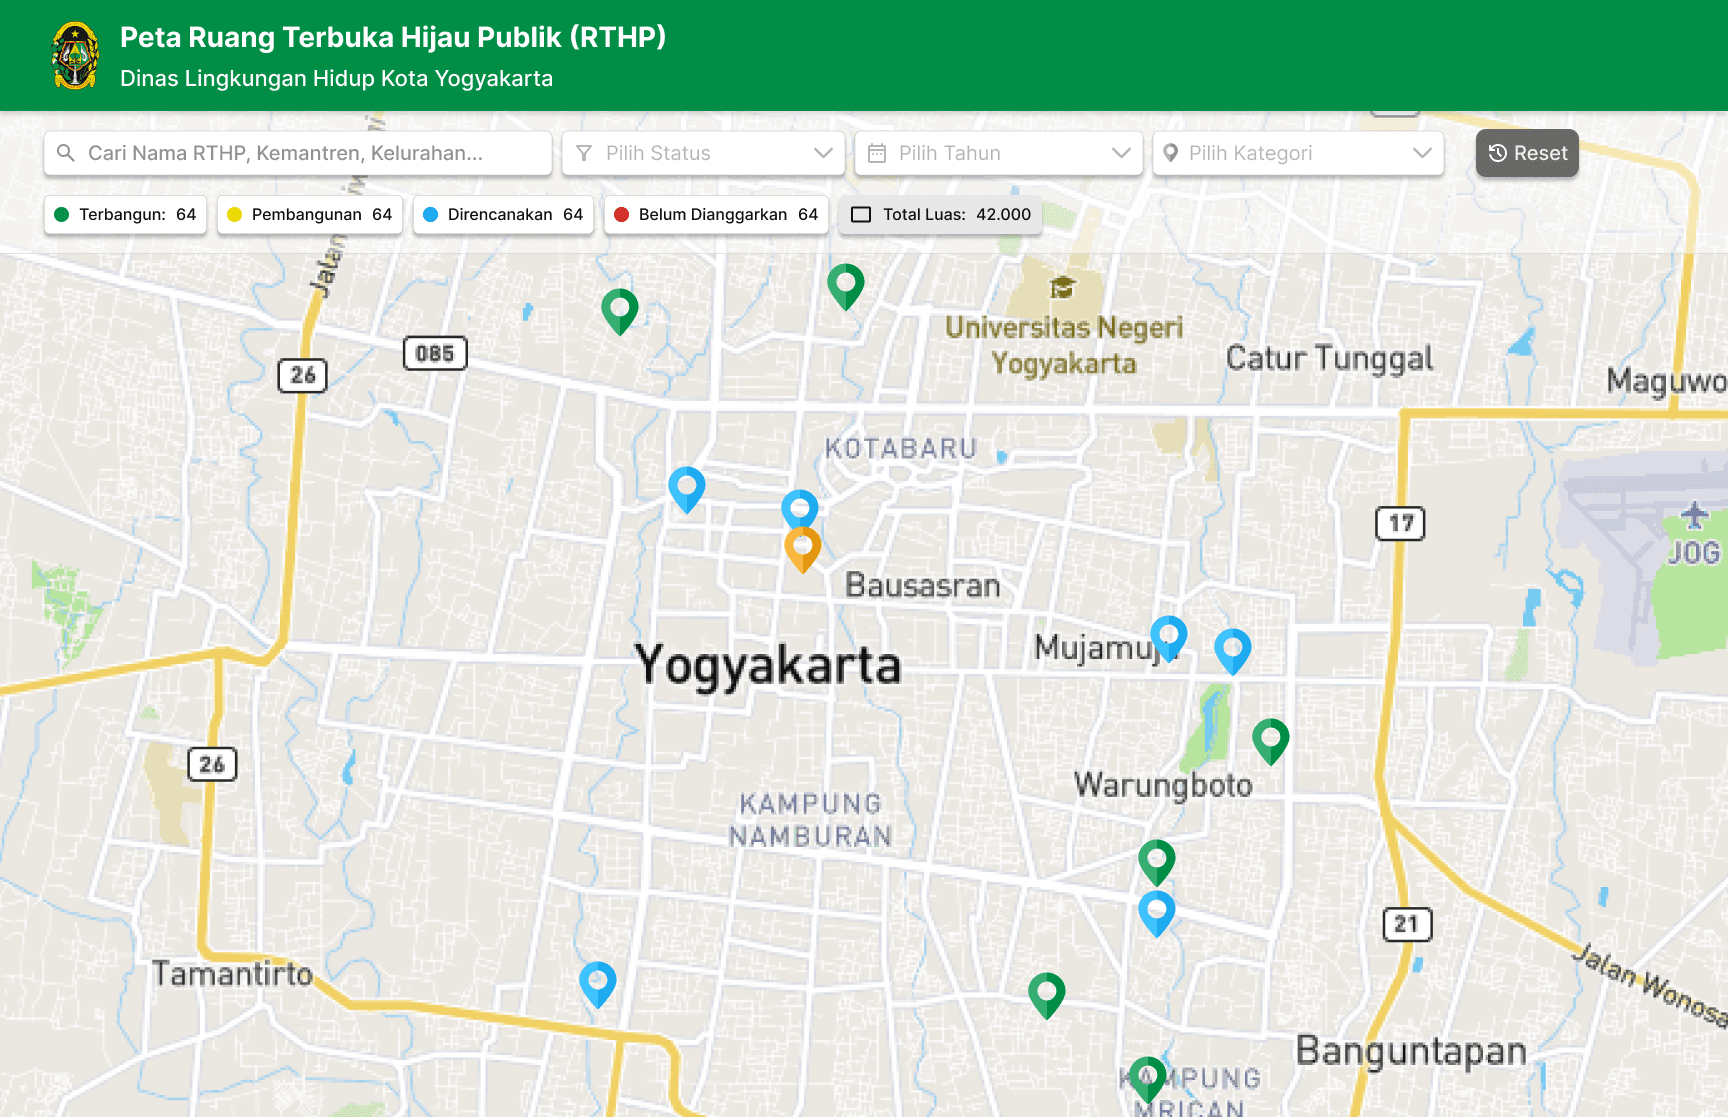The image size is (1728, 1117).
Task: Click the Yogyakarta city label on map
Action: tap(768, 665)
